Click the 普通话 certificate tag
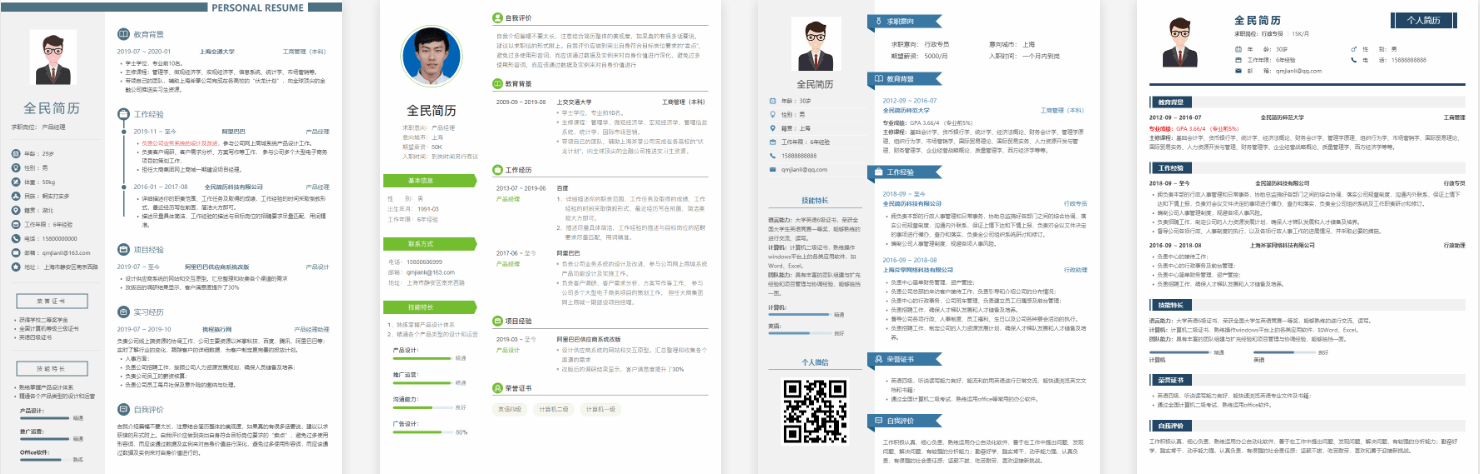Screen dimensions: 1480x474 pos(510,408)
